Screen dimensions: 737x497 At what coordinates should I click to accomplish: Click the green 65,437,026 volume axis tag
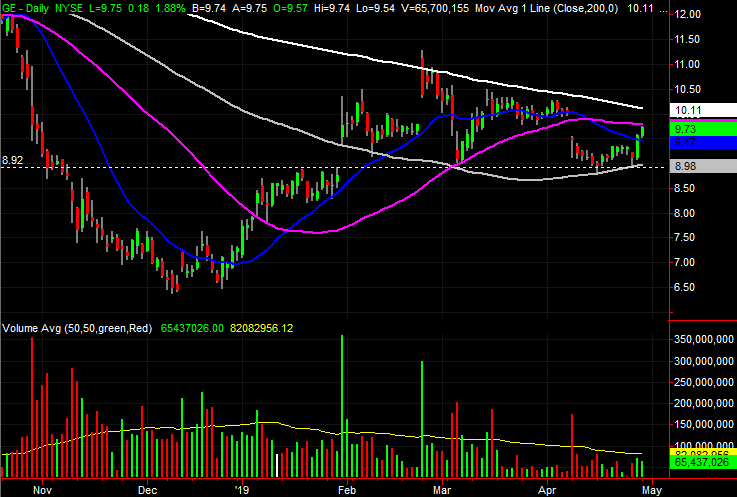click(x=703, y=463)
